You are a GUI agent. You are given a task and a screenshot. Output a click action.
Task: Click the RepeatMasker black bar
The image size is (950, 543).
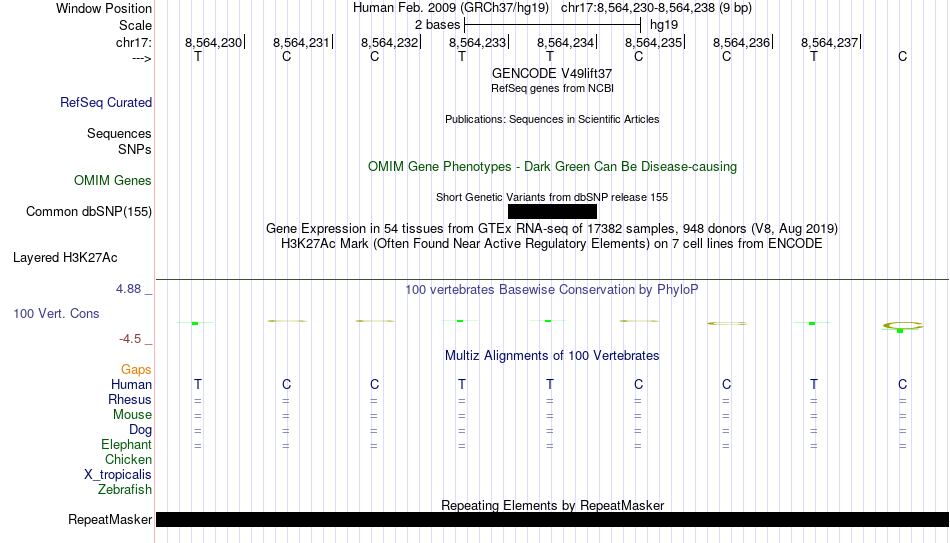tap(552, 519)
